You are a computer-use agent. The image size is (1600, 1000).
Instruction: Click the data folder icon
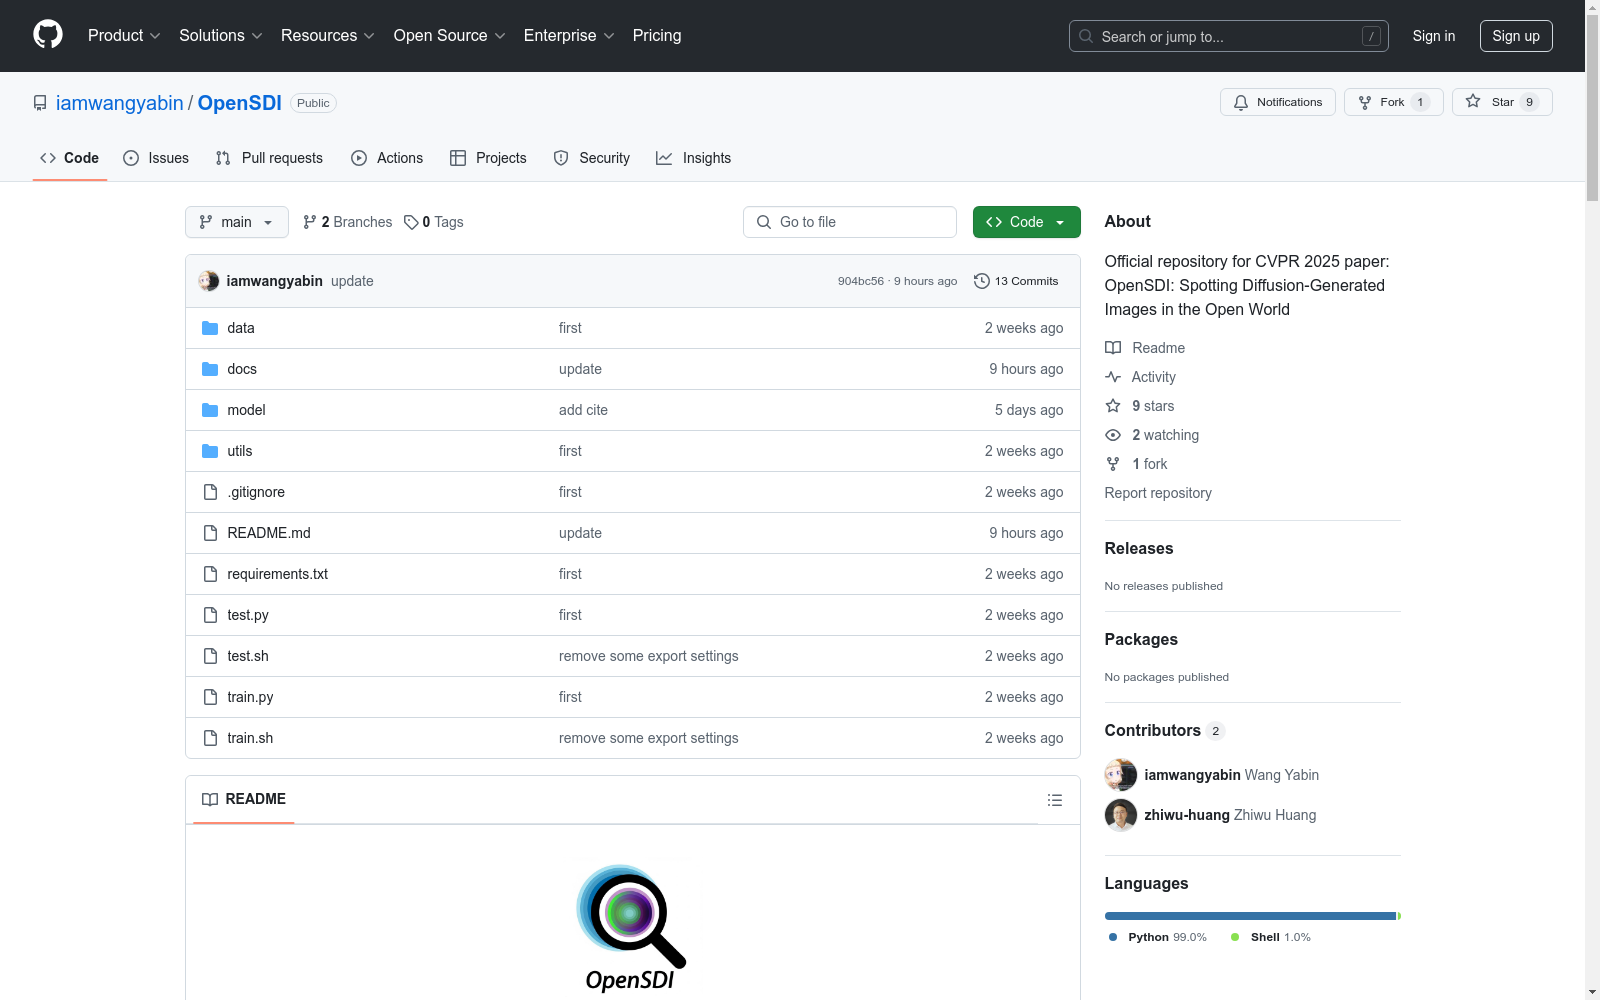pyautogui.click(x=210, y=328)
